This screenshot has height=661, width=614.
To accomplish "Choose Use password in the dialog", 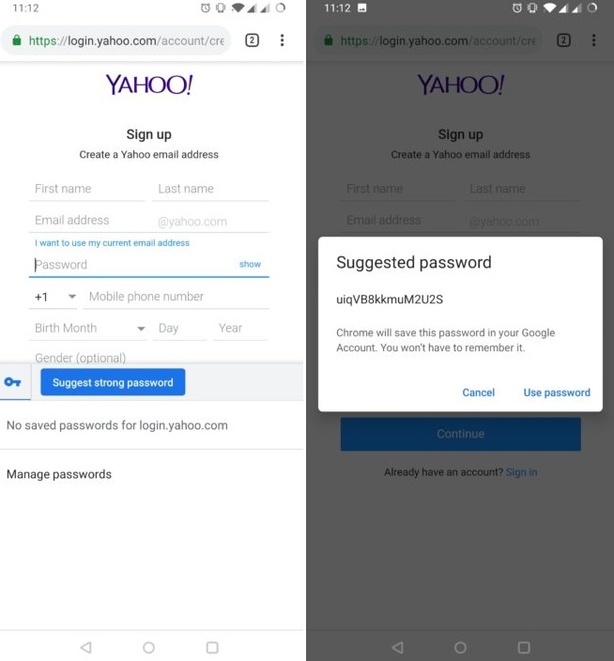I will pyautogui.click(x=556, y=393).
